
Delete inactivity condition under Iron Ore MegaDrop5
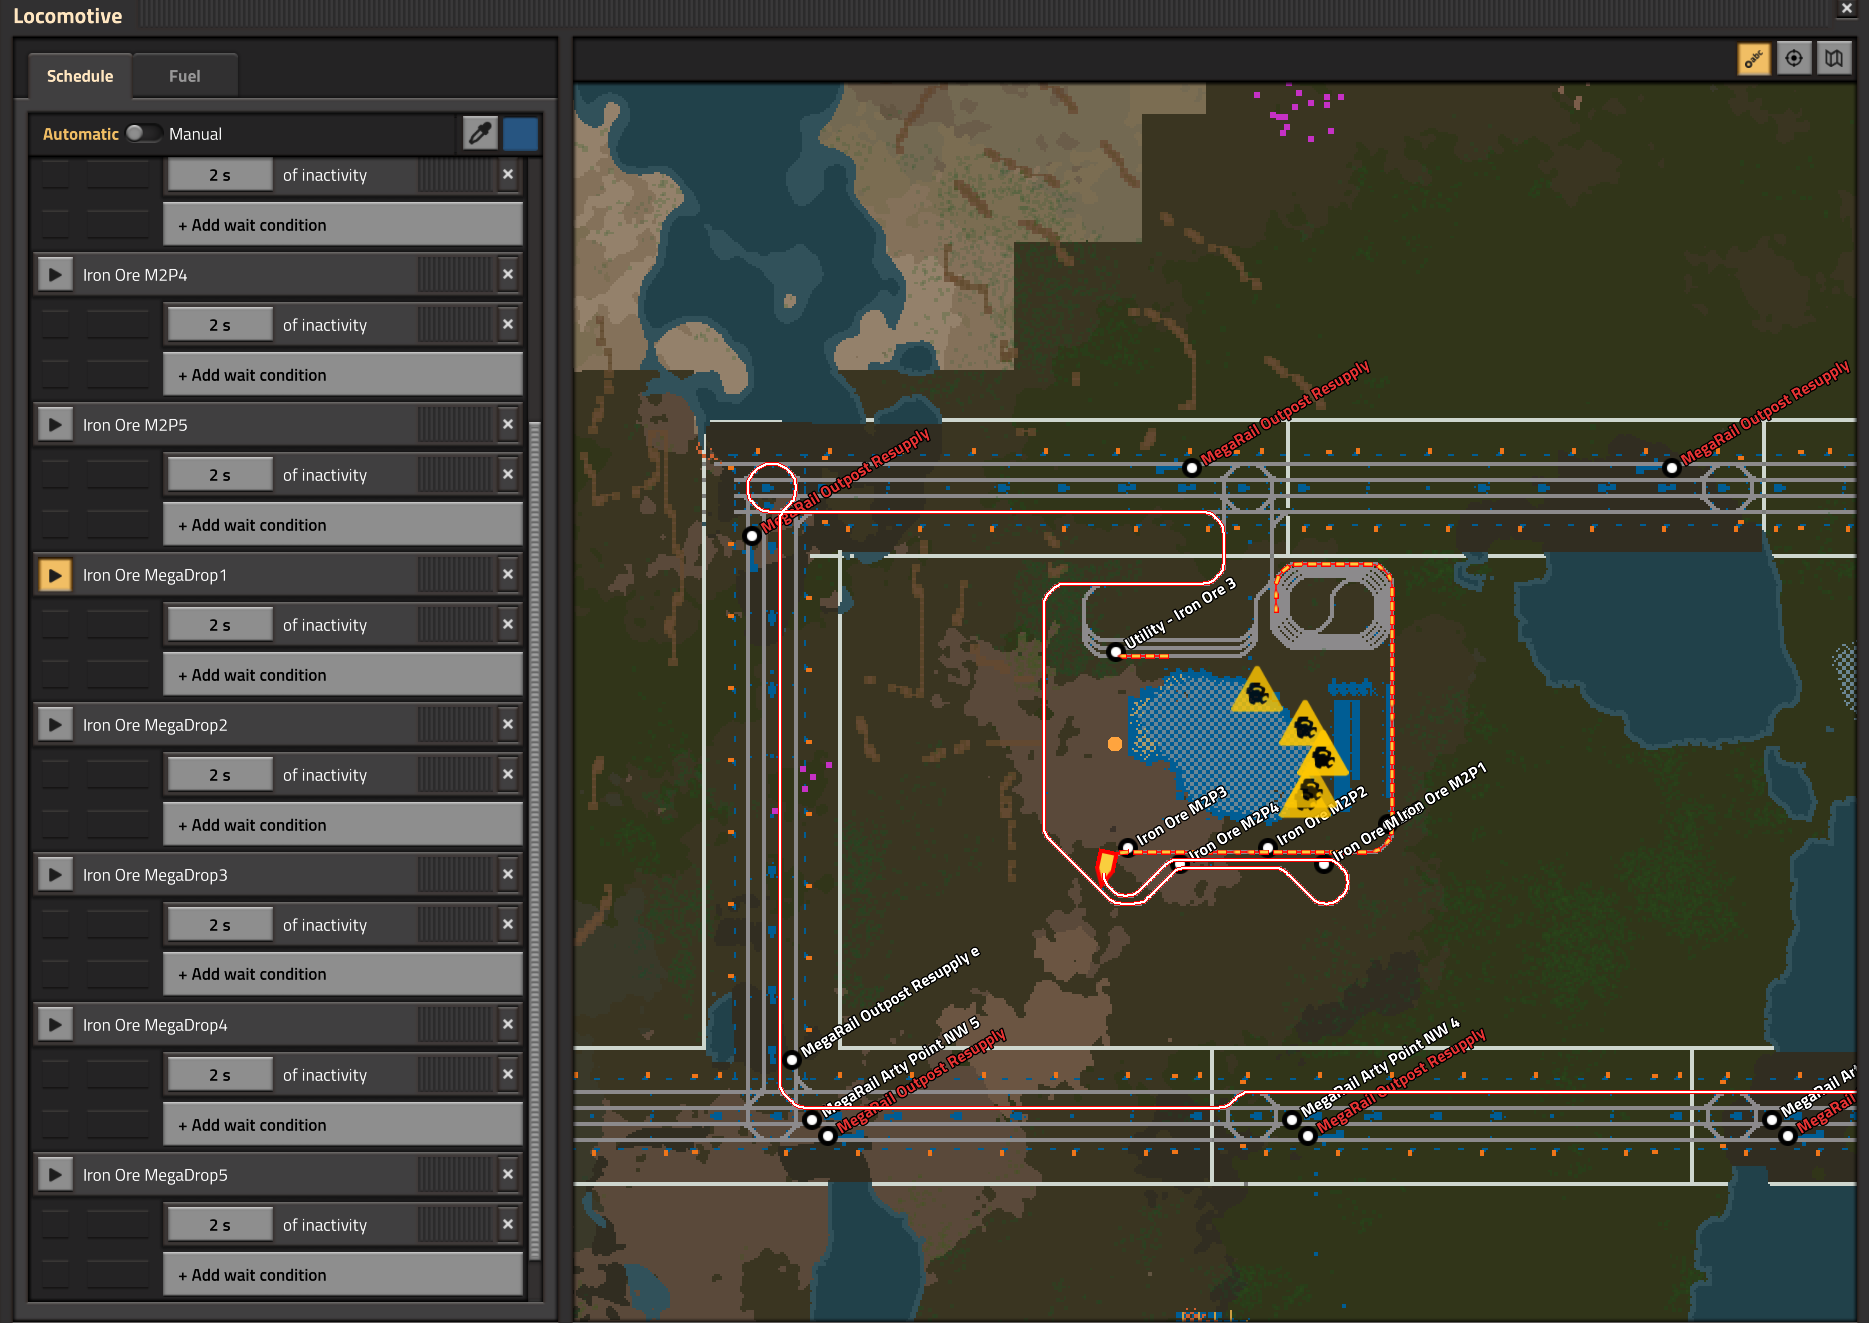[508, 1224]
